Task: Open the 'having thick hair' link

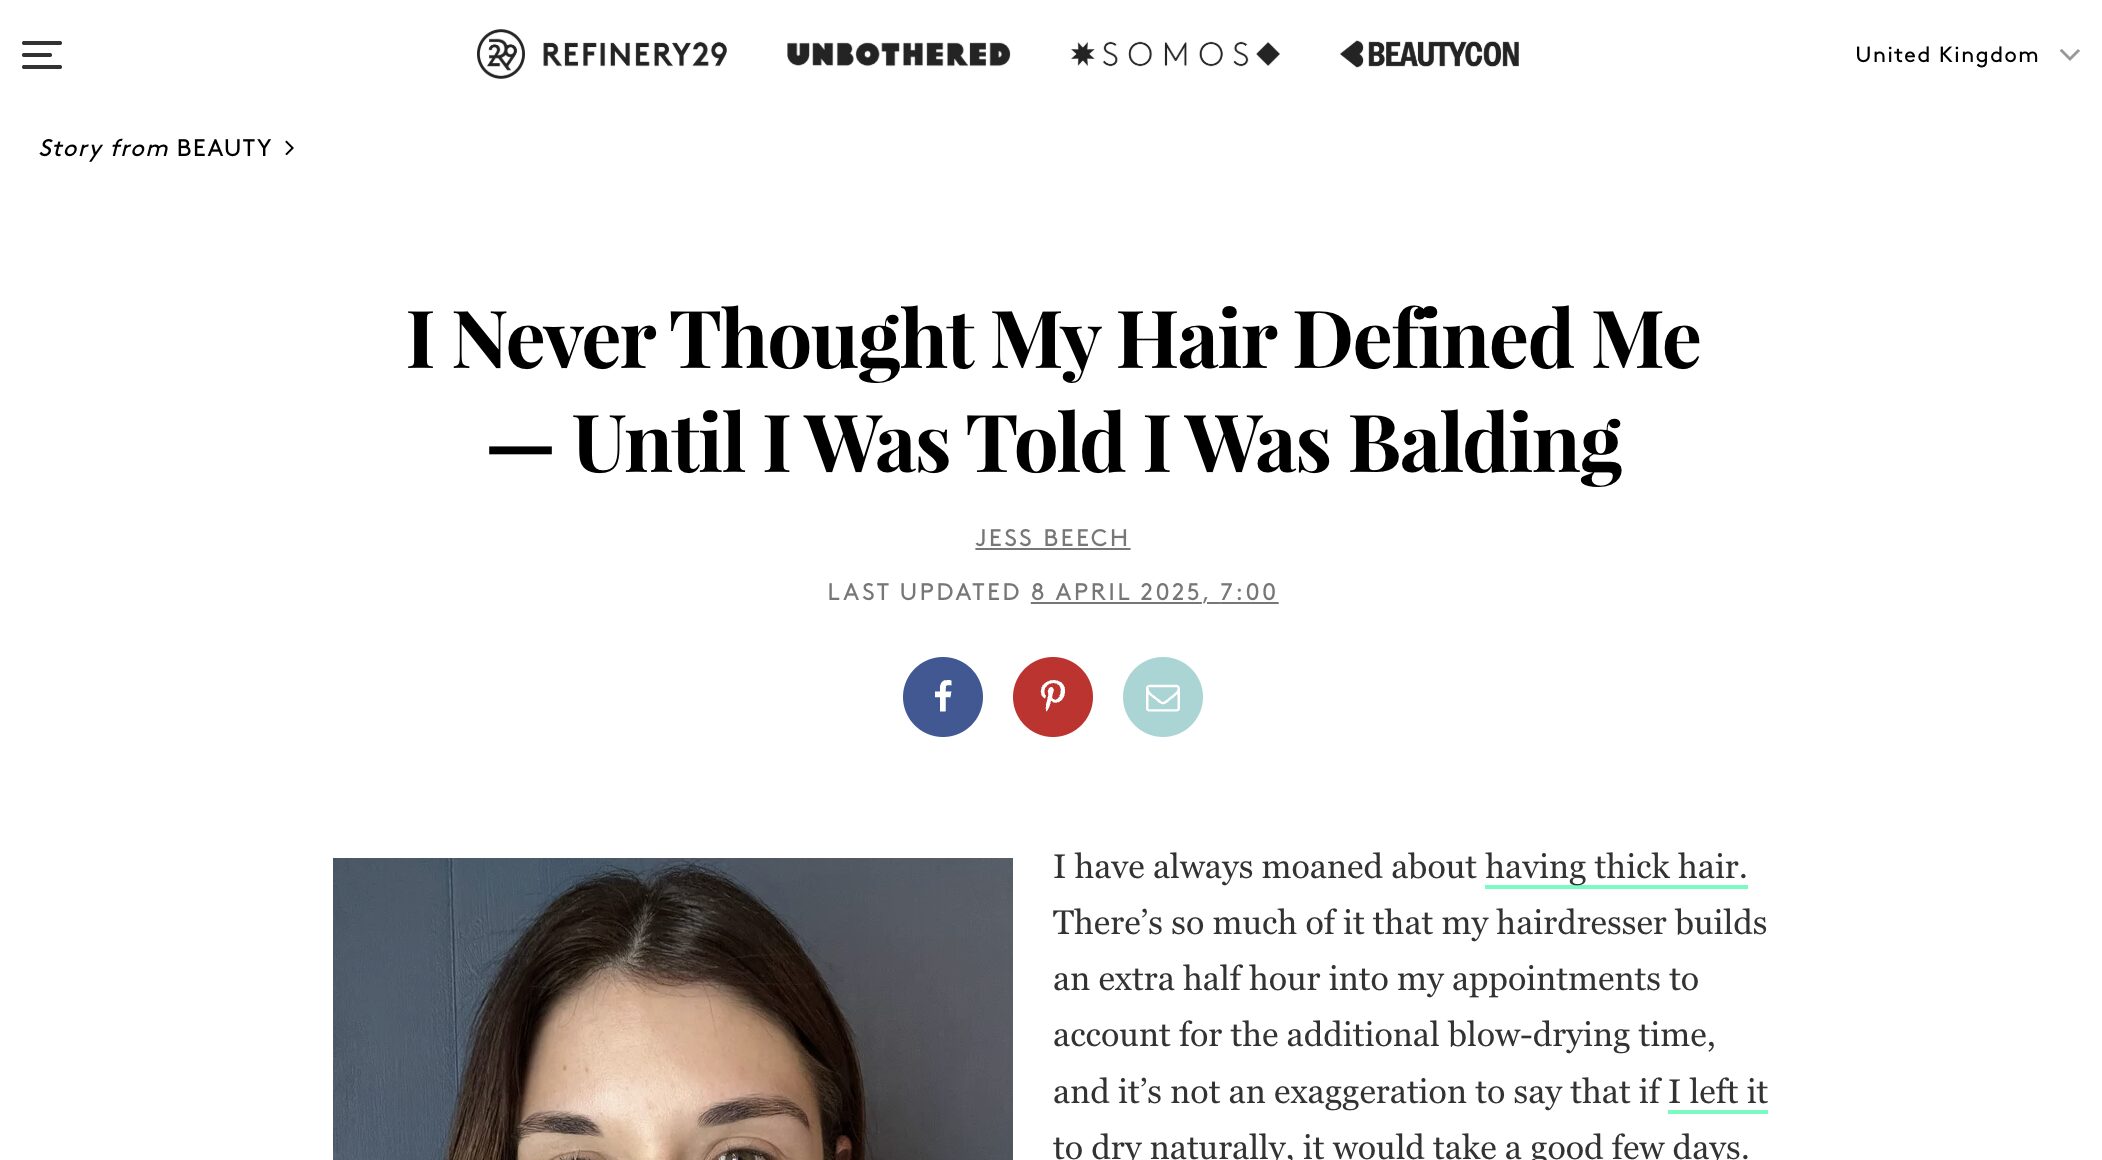Action: click(x=1615, y=867)
